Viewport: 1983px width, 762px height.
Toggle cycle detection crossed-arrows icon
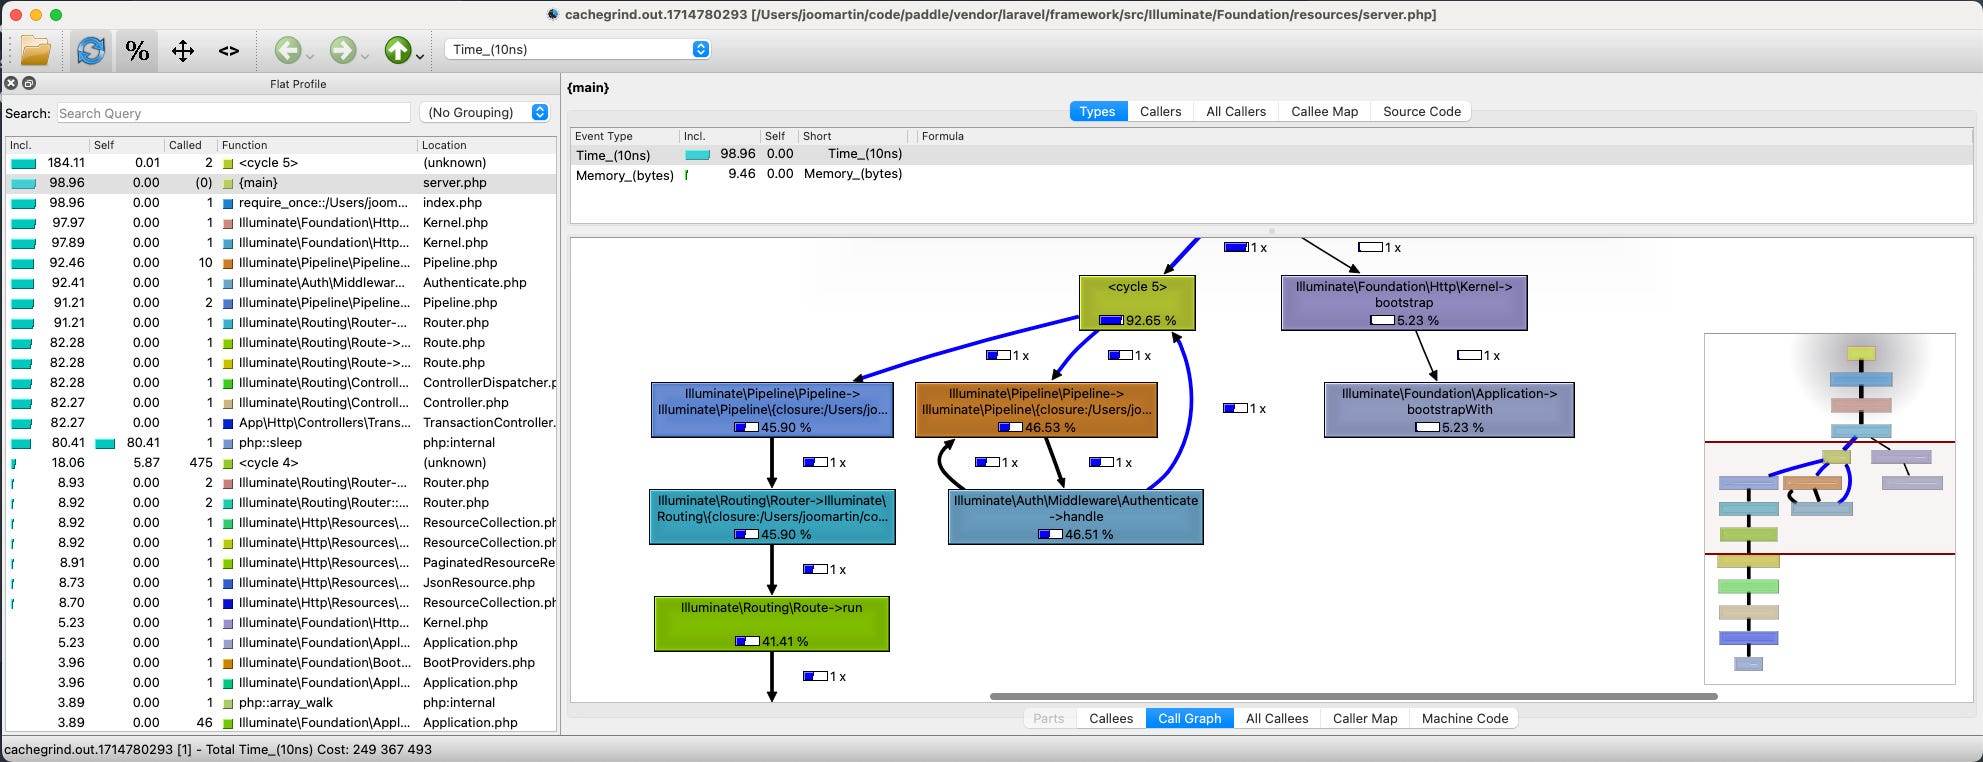(x=183, y=50)
